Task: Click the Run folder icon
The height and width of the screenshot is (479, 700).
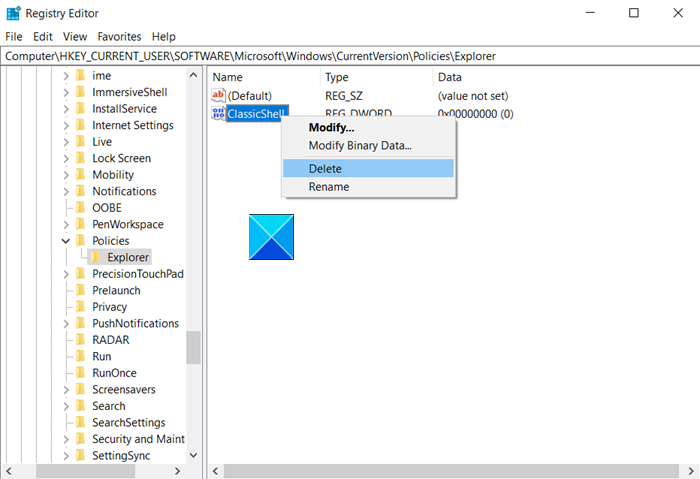Action: 81,356
